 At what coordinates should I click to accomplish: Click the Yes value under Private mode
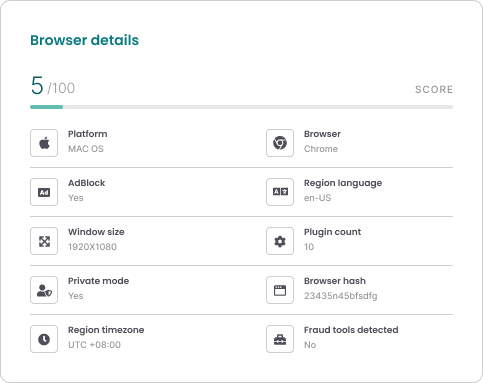[76, 296]
